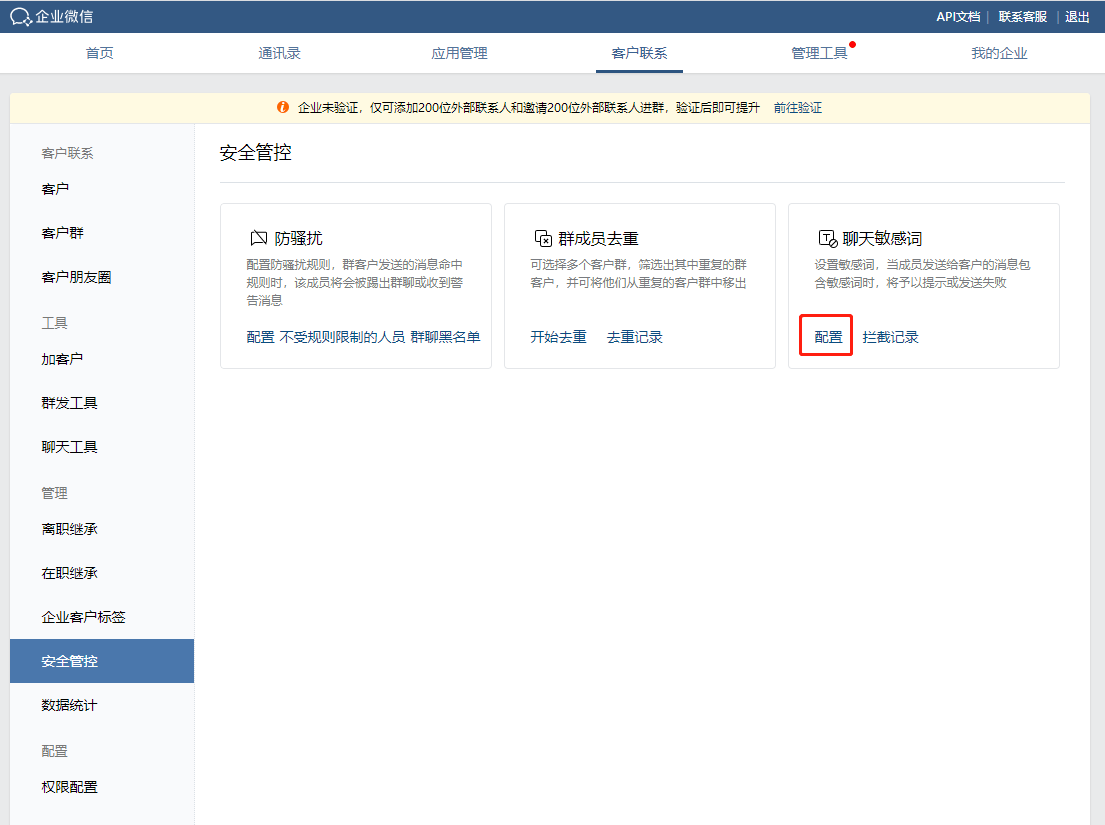Select 客户群 in the sidebar
The width and height of the screenshot is (1105, 825).
[63, 233]
